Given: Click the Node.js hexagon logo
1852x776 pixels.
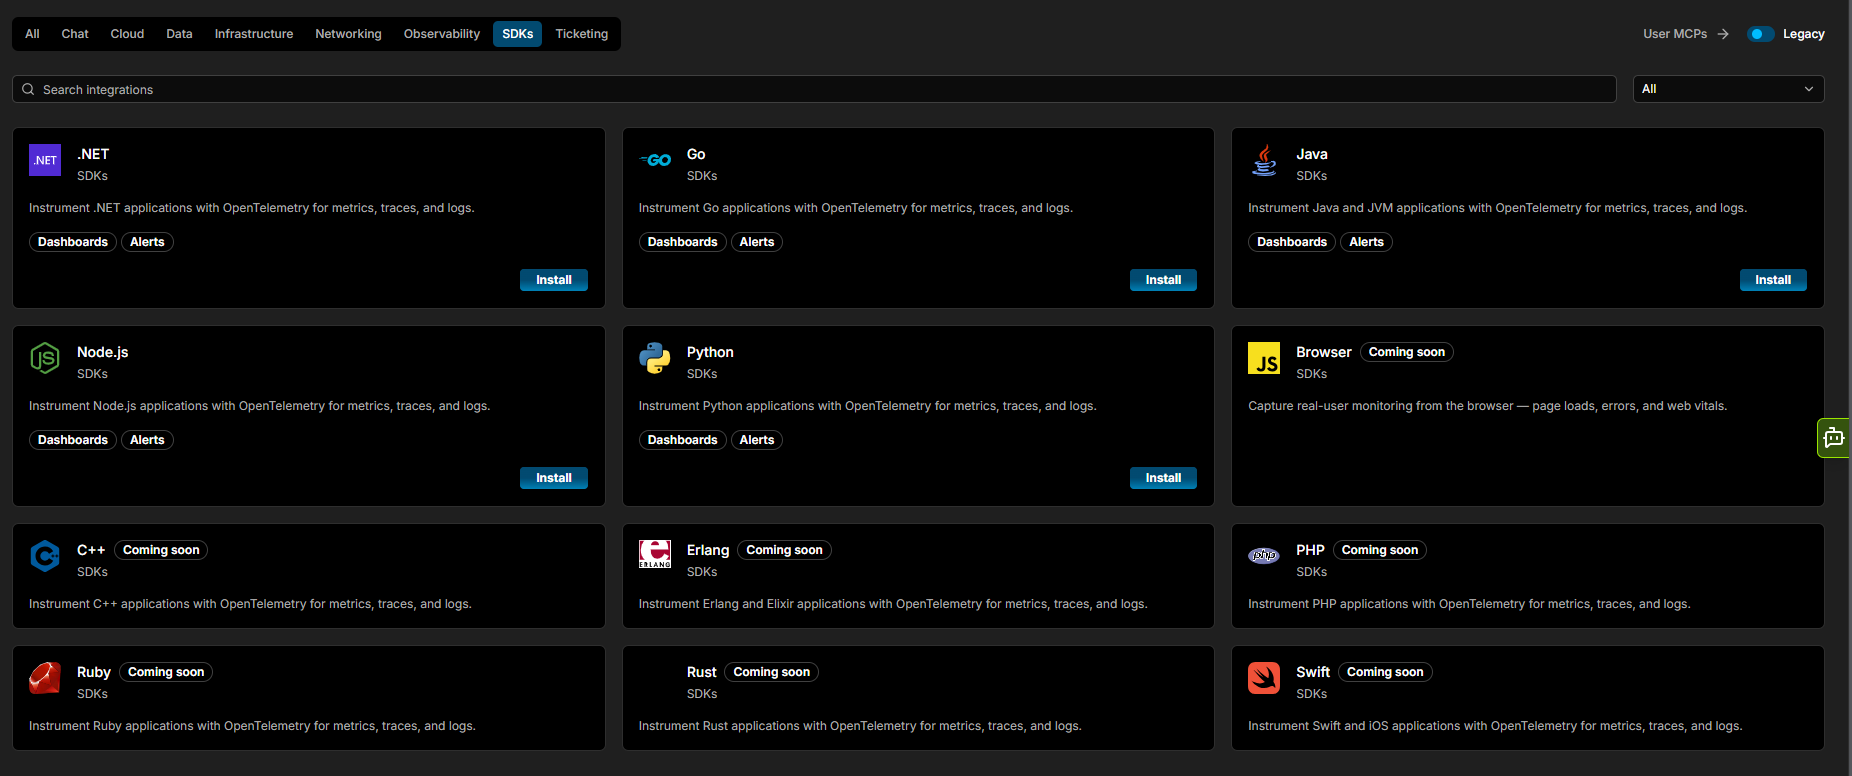Looking at the screenshot, I should (x=45, y=358).
